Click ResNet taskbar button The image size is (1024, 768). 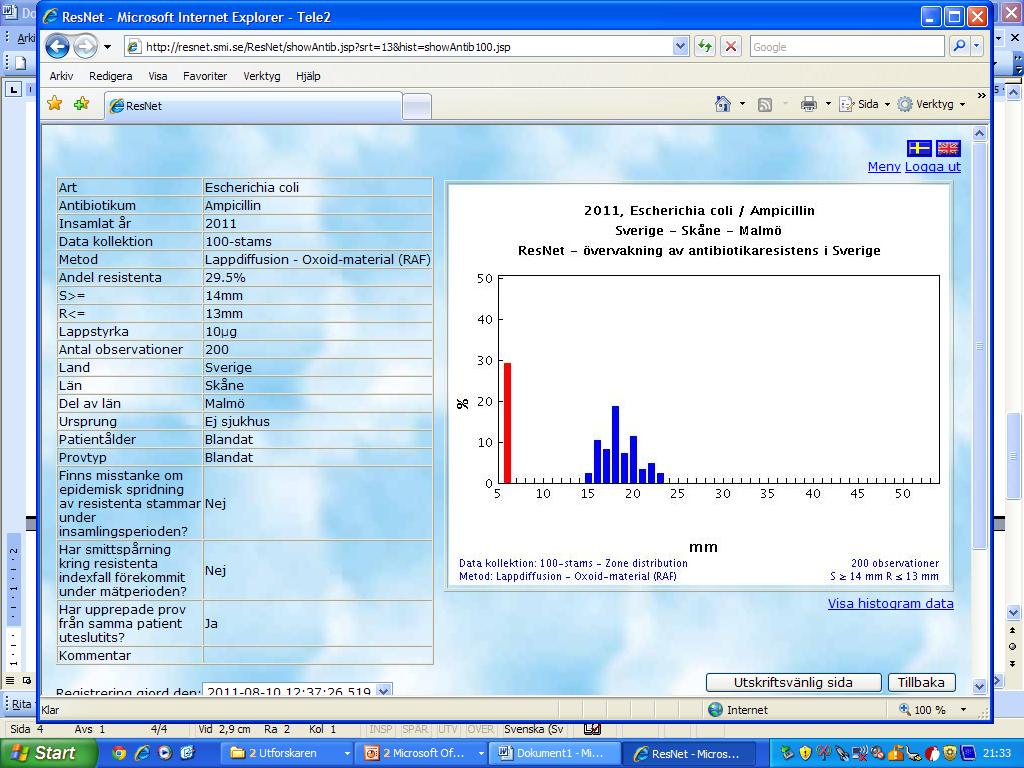[689, 753]
